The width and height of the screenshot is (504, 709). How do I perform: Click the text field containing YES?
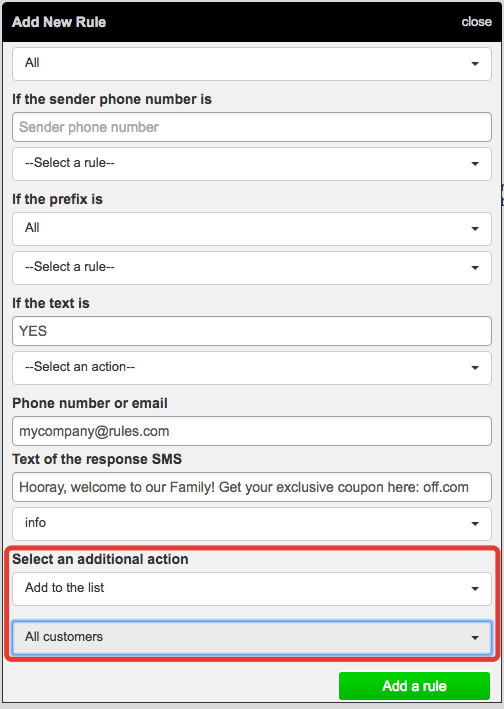pyautogui.click(x=252, y=331)
